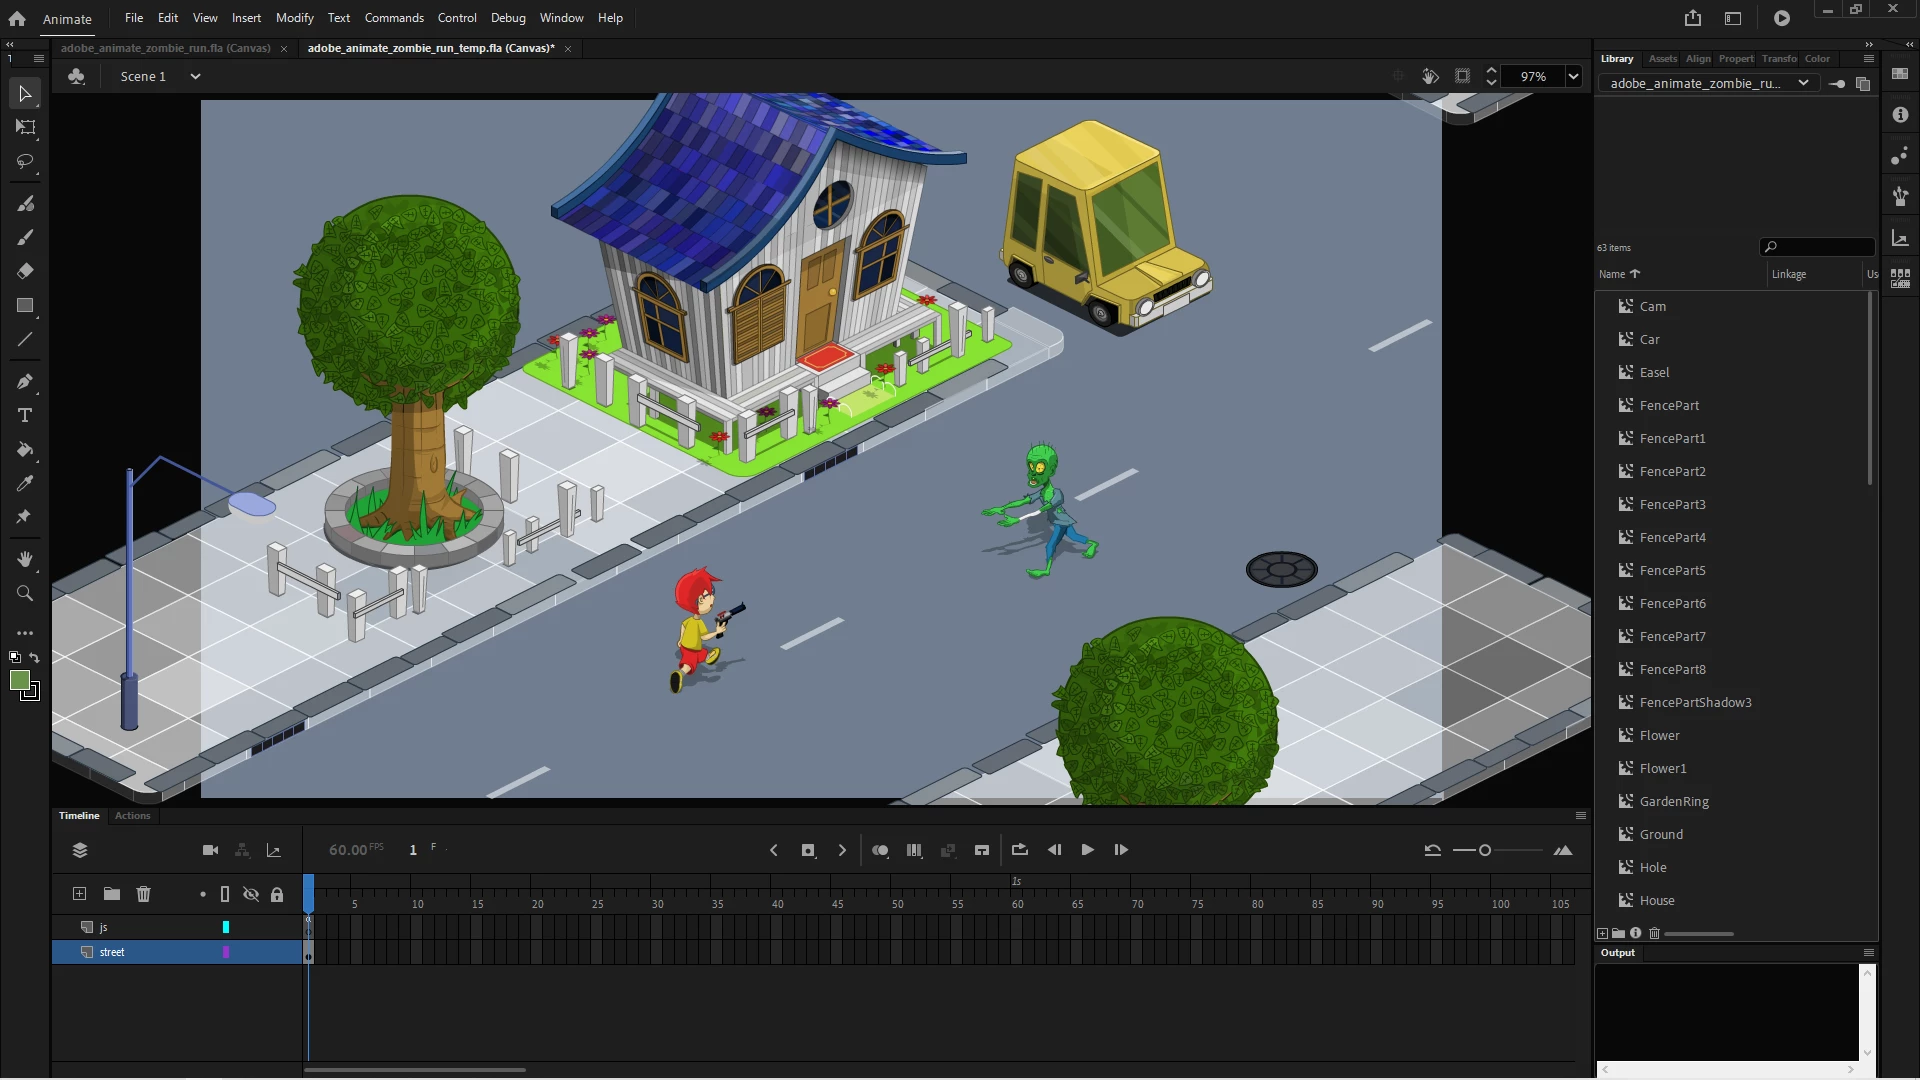Click the Add Camera icon in timeline
This screenshot has width=1920, height=1080.
tap(210, 850)
